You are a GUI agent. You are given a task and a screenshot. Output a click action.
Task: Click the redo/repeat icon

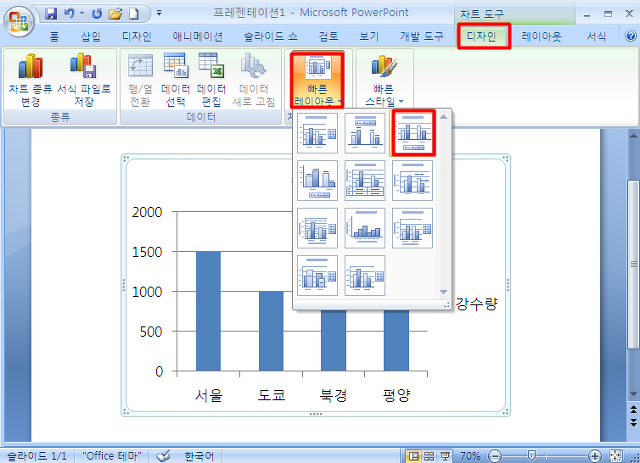[97, 14]
